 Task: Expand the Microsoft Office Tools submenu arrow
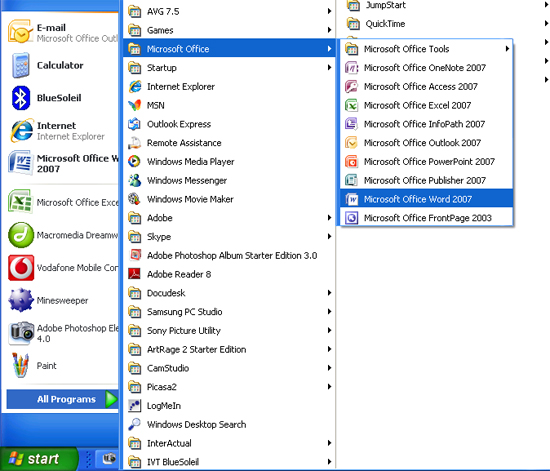pyautogui.click(x=507, y=49)
